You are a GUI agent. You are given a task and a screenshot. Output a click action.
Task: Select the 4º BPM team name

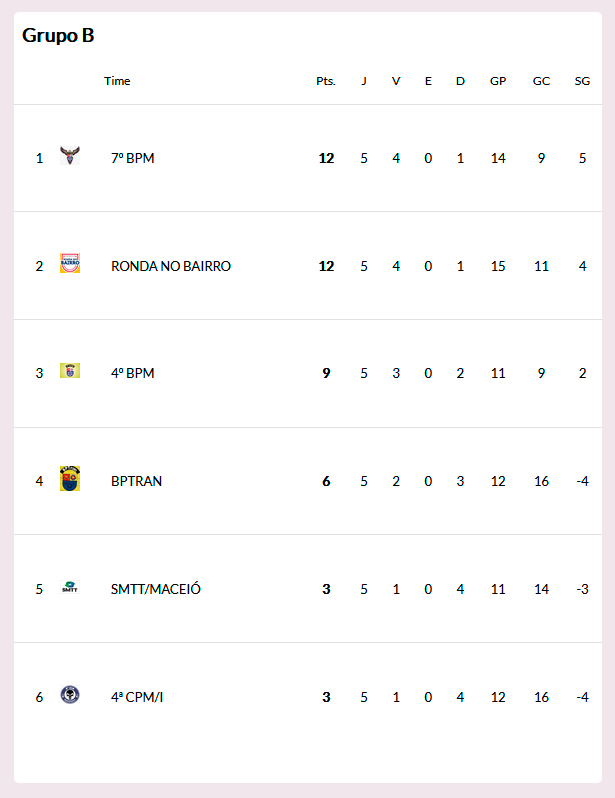[132, 373]
